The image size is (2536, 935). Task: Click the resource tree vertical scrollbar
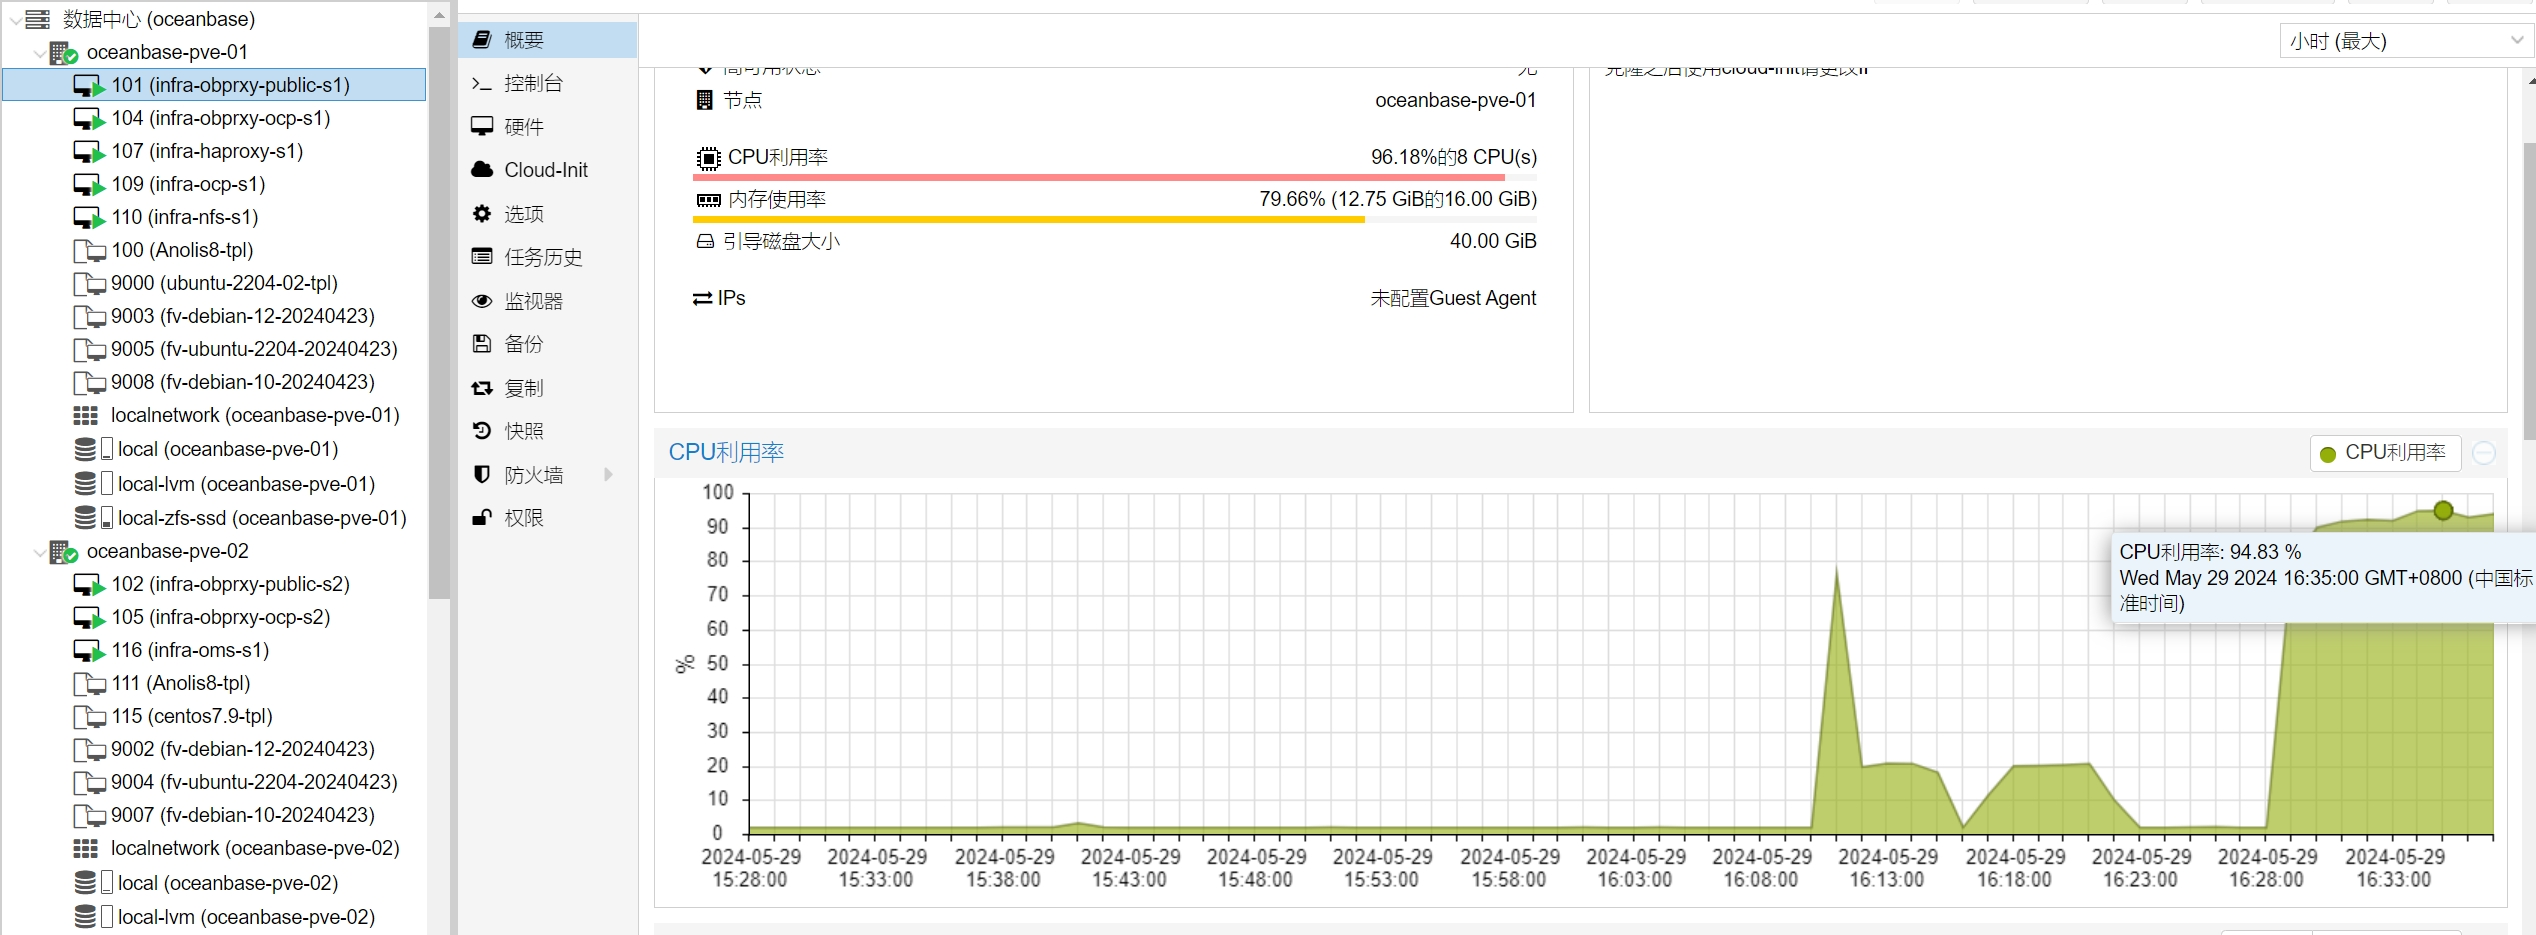(439, 313)
